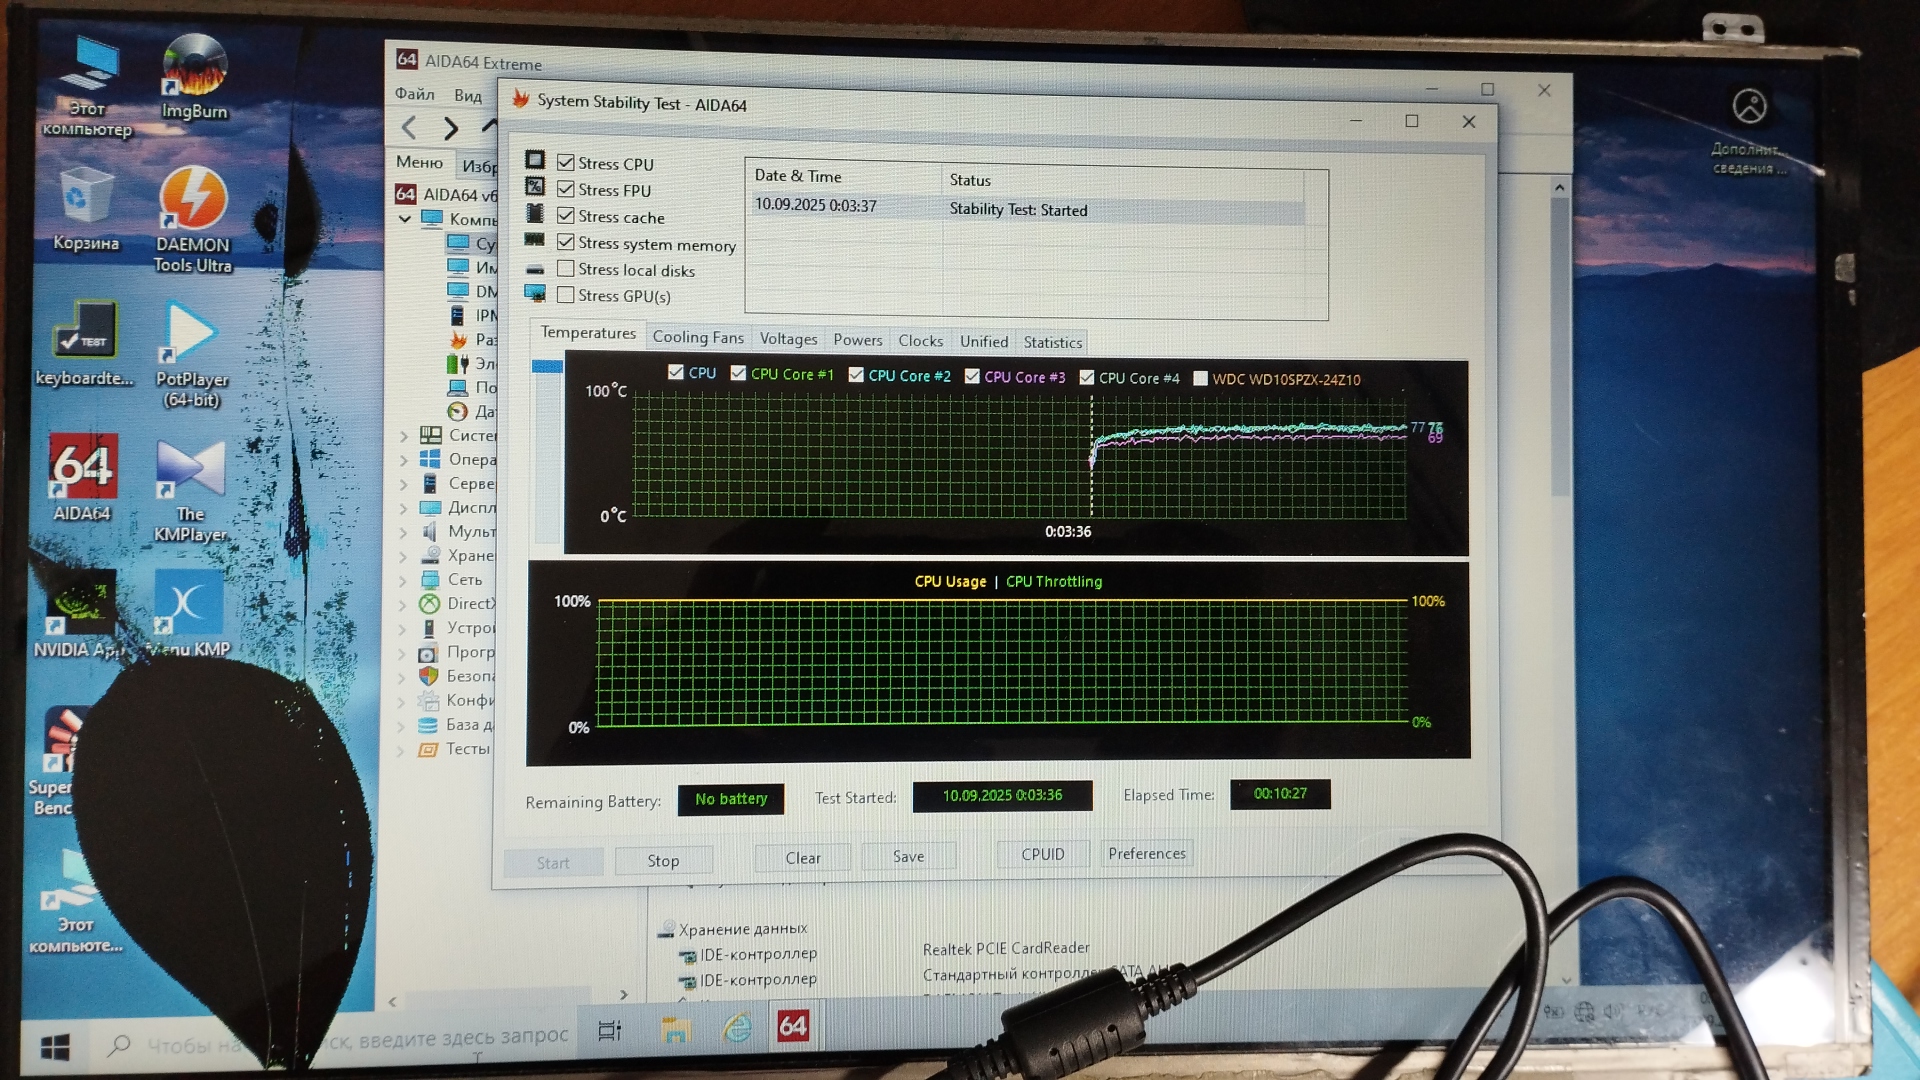Expand the Сеть tree node
The height and width of the screenshot is (1080, 1920).
(404, 581)
